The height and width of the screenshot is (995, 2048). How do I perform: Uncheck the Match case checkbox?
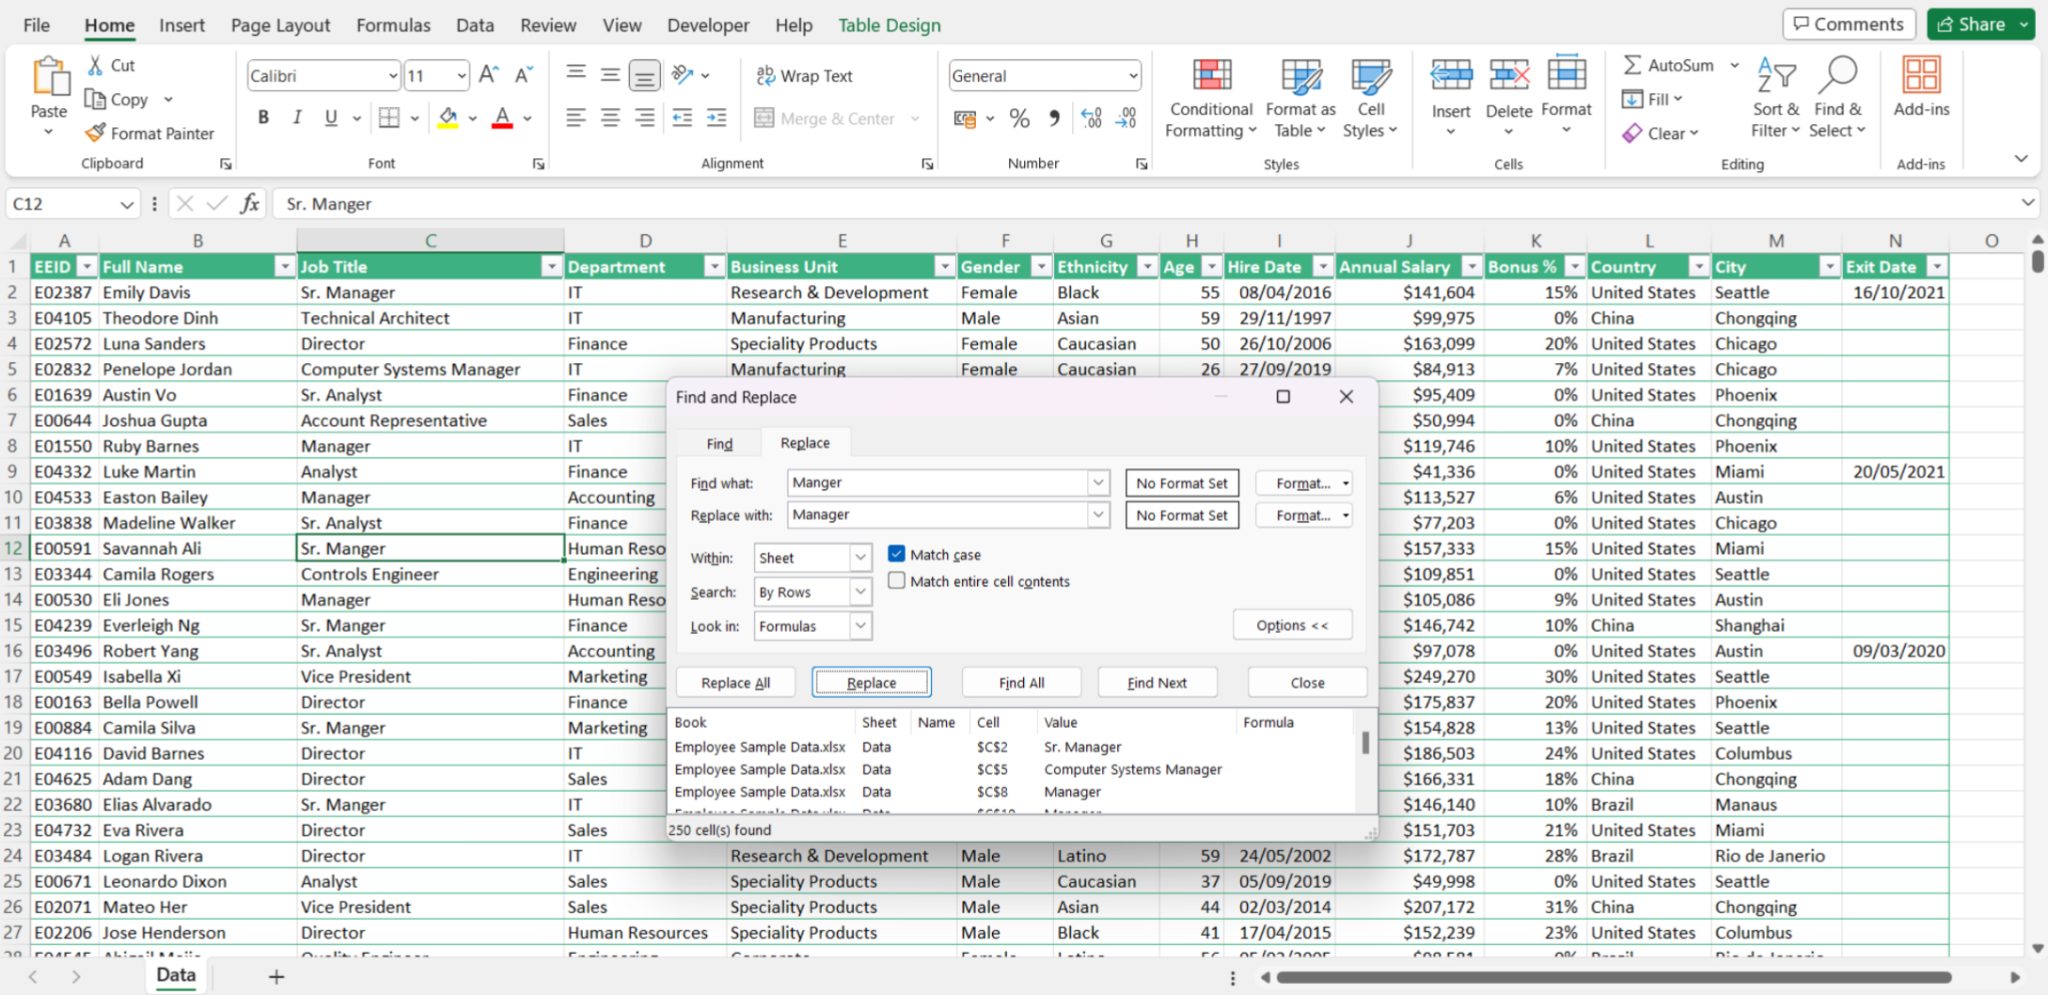(x=897, y=553)
